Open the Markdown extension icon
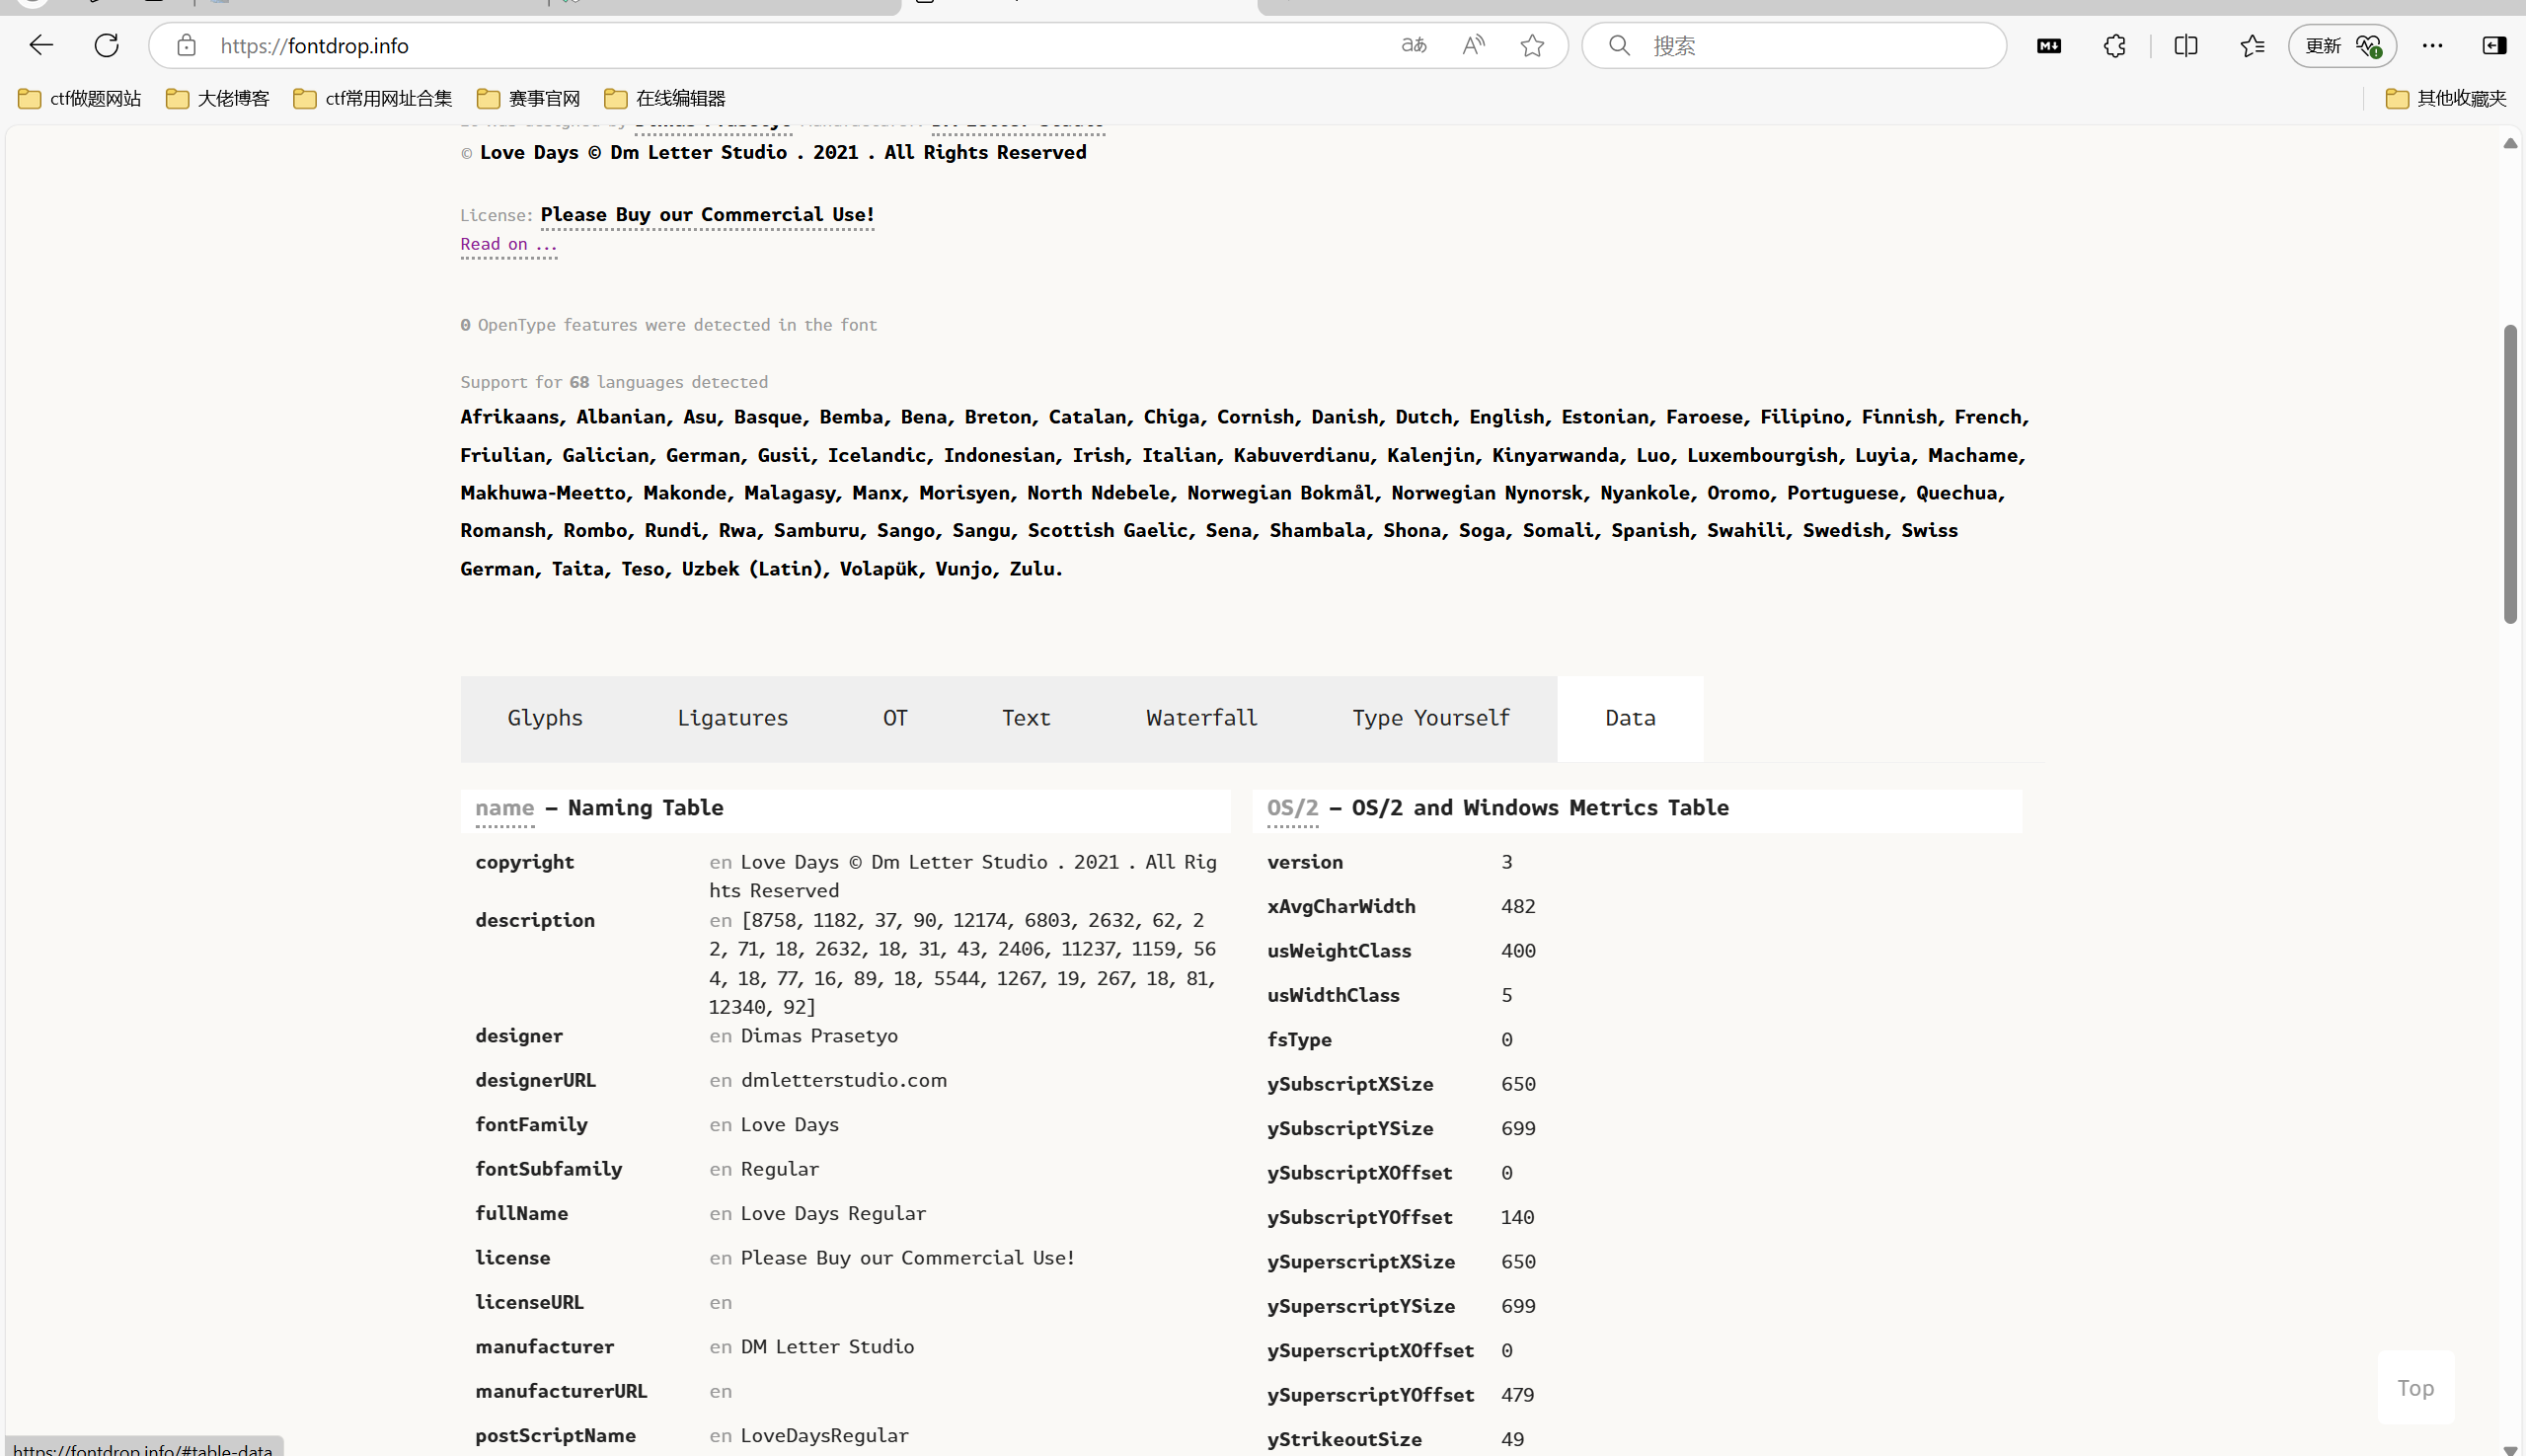This screenshot has width=2526, height=1456. (x=2048, y=45)
